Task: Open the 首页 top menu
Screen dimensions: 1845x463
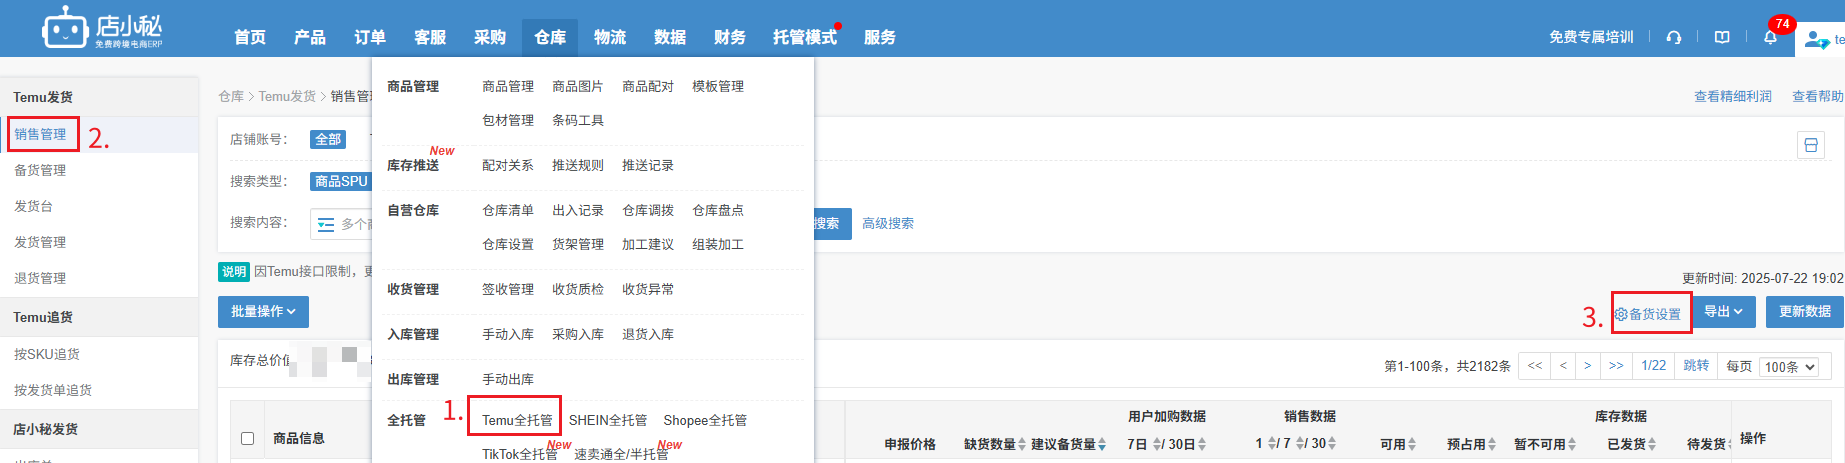Action: pos(250,37)
